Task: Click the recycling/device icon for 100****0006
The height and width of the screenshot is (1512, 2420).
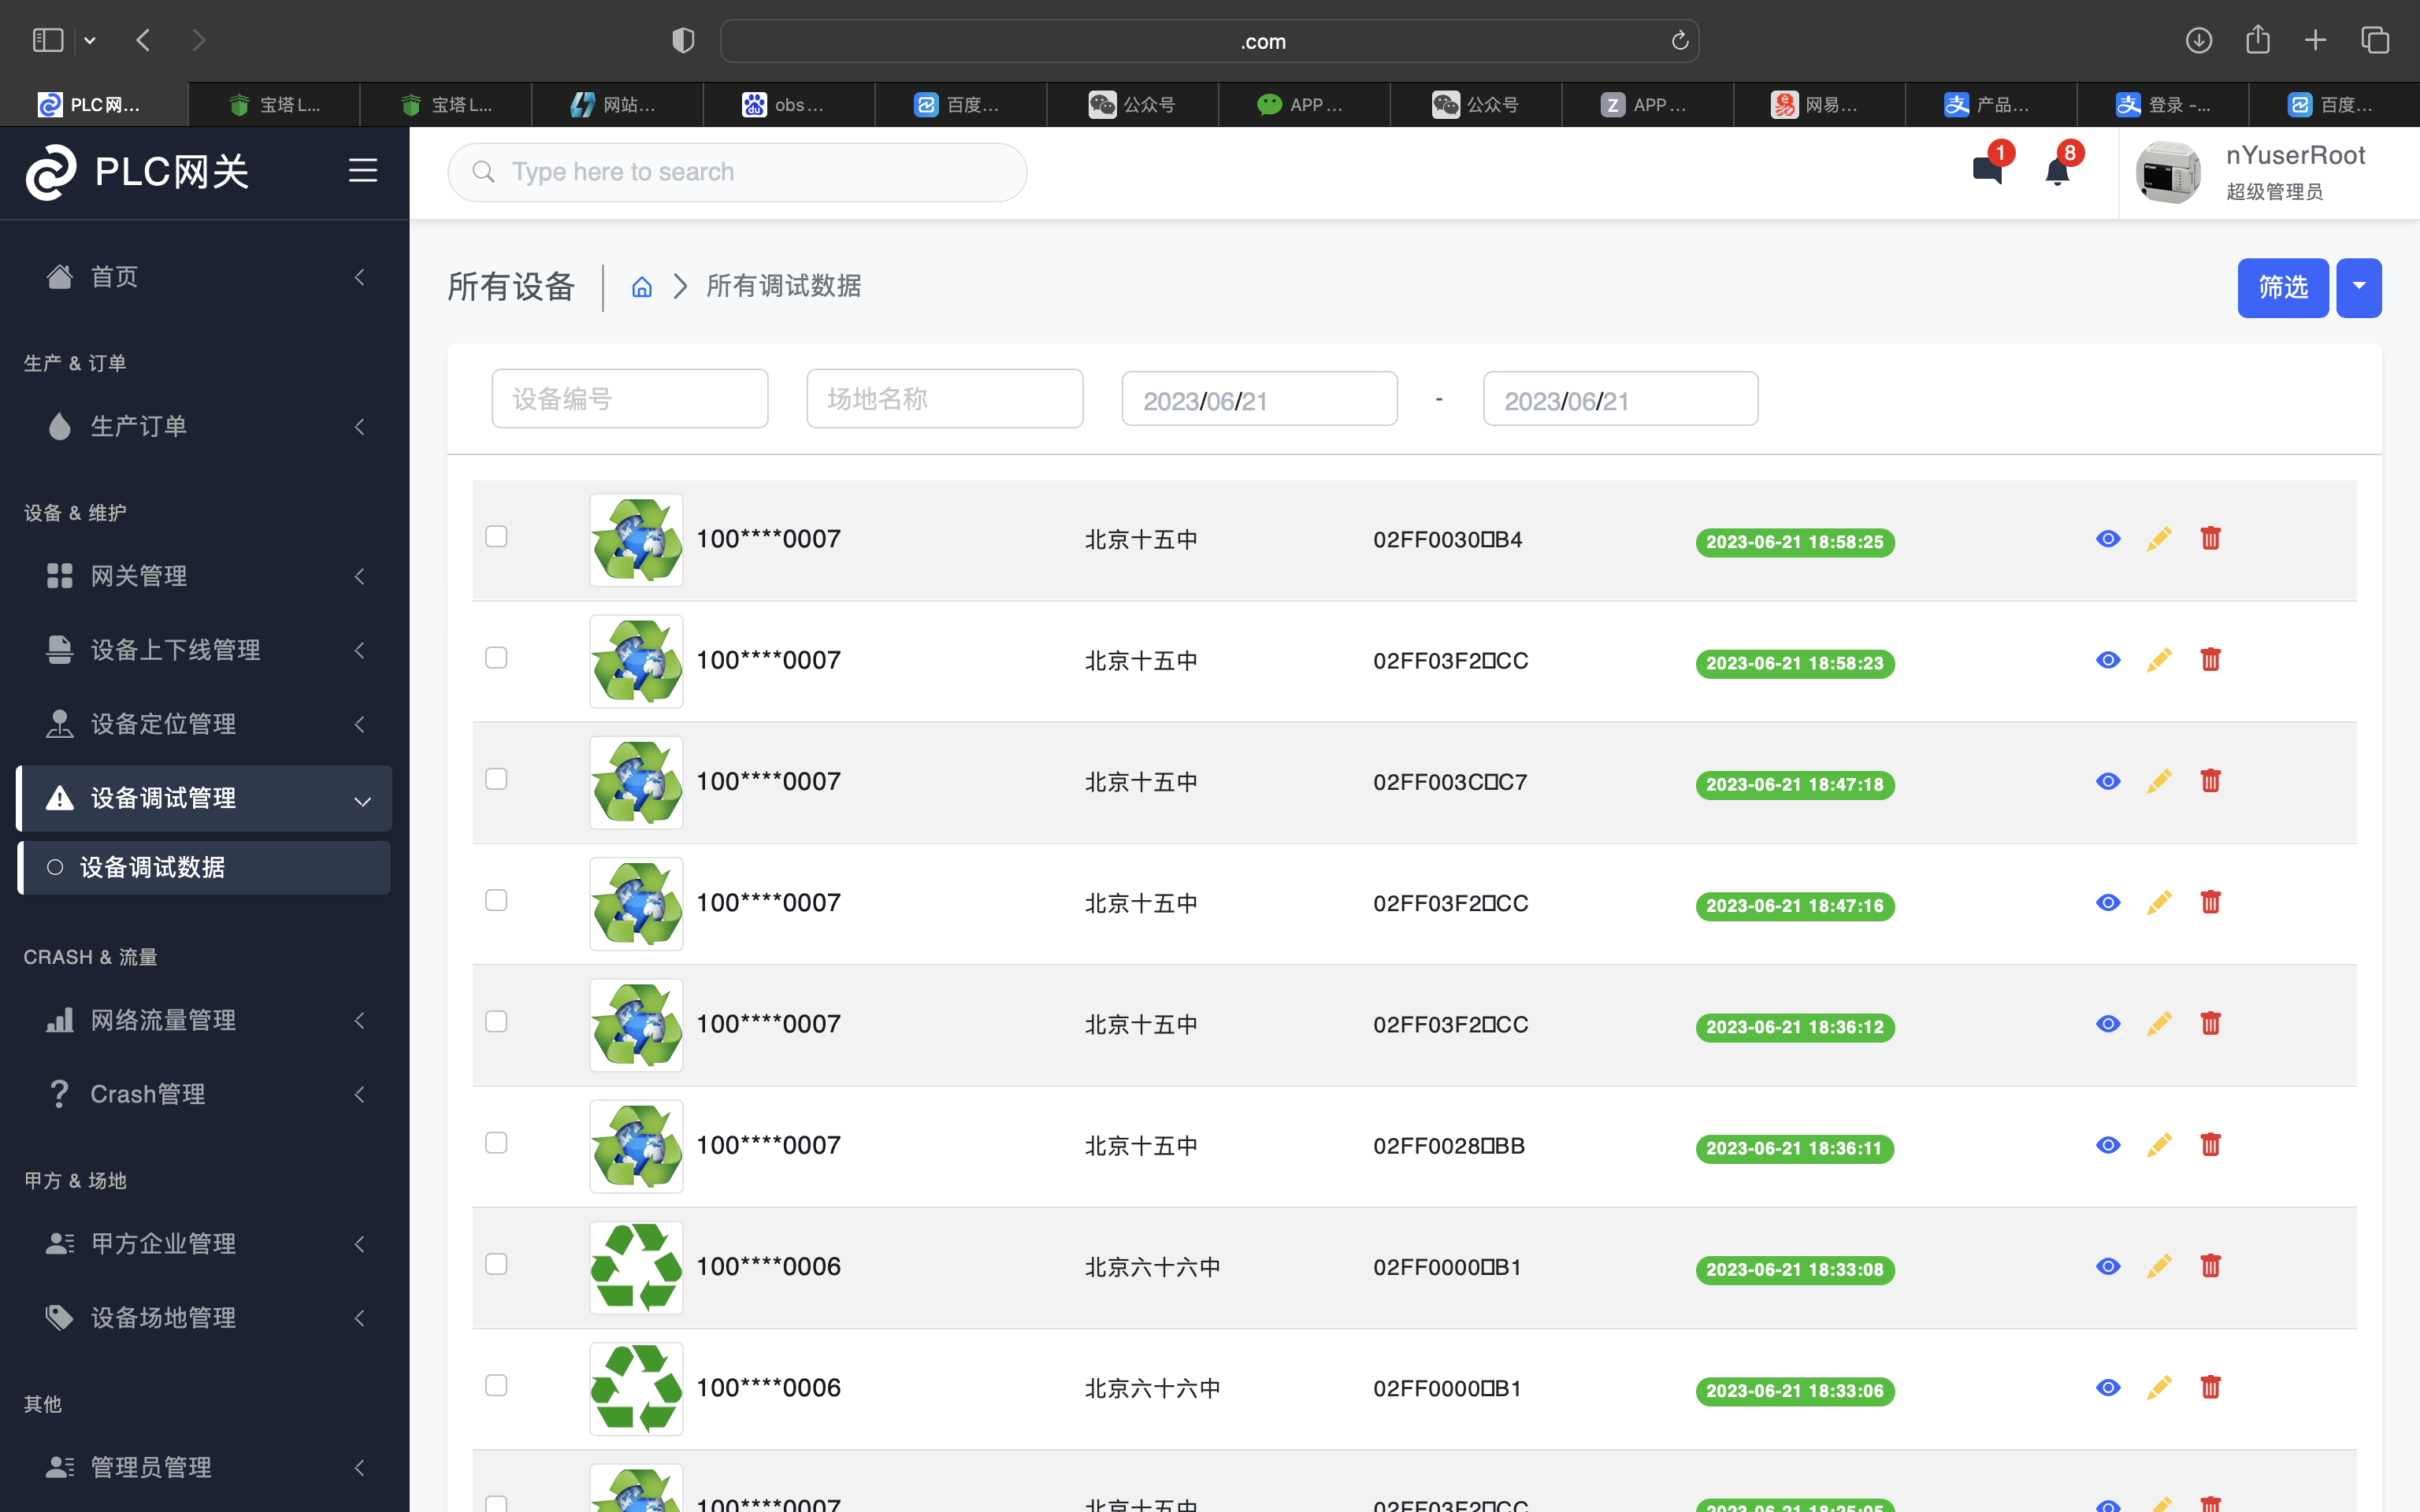Action: 636,1266
